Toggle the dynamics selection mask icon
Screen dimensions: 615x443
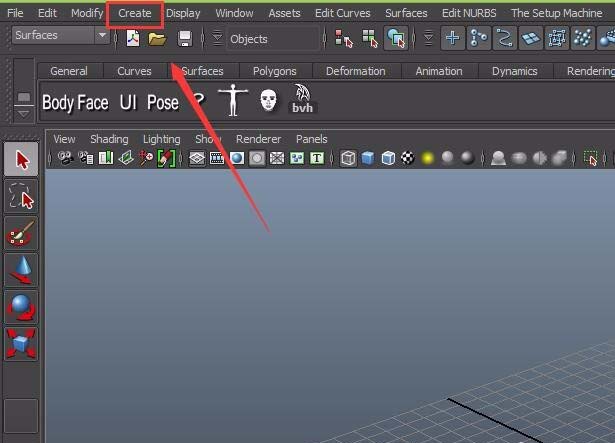(582, 38)
